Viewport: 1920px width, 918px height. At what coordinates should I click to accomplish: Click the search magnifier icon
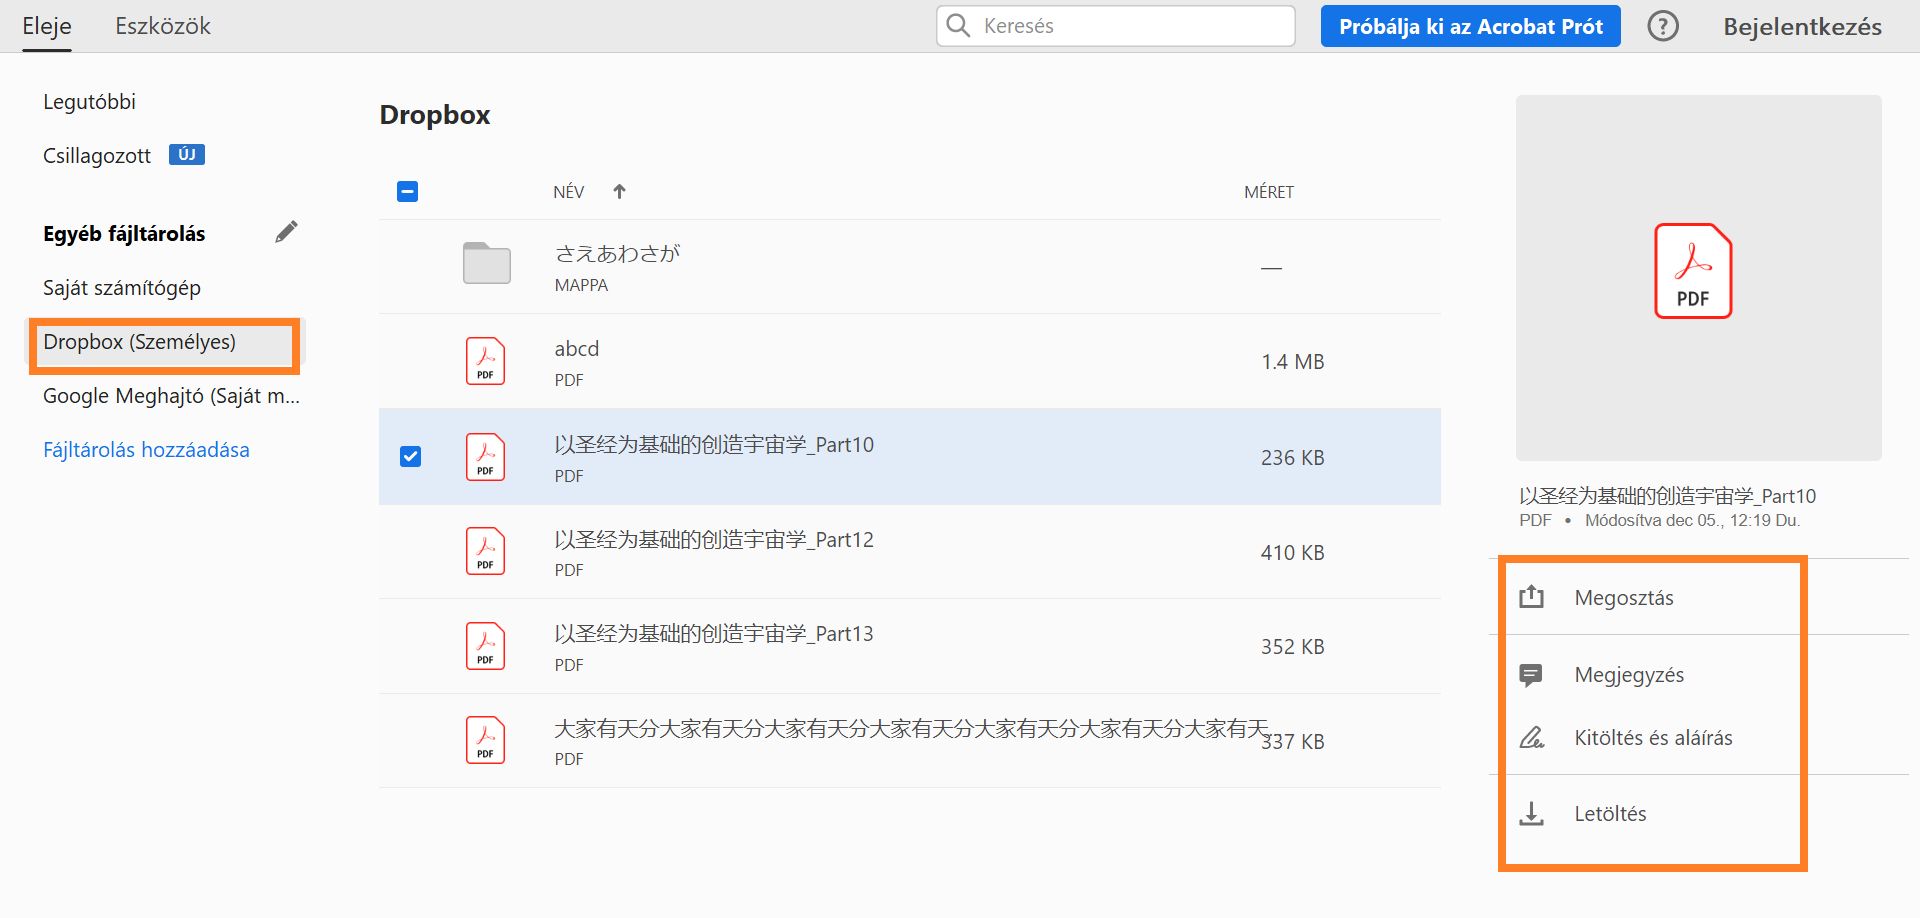pyautogui.click(x=958, y=26)
